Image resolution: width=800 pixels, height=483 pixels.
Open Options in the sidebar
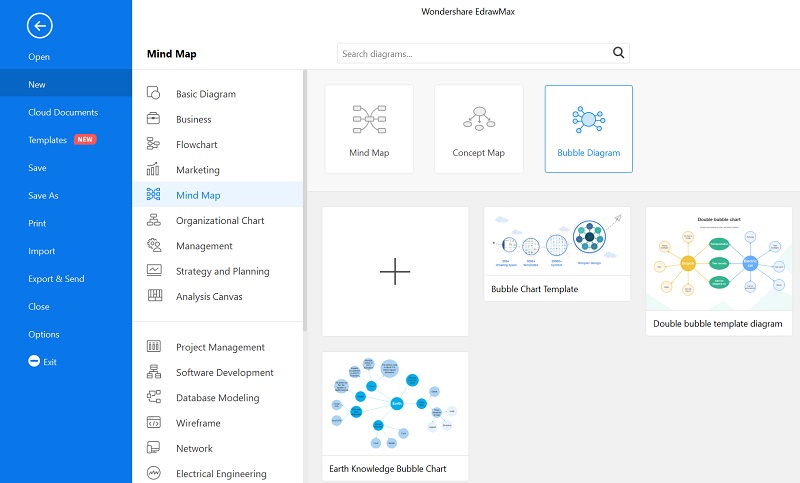44,334
